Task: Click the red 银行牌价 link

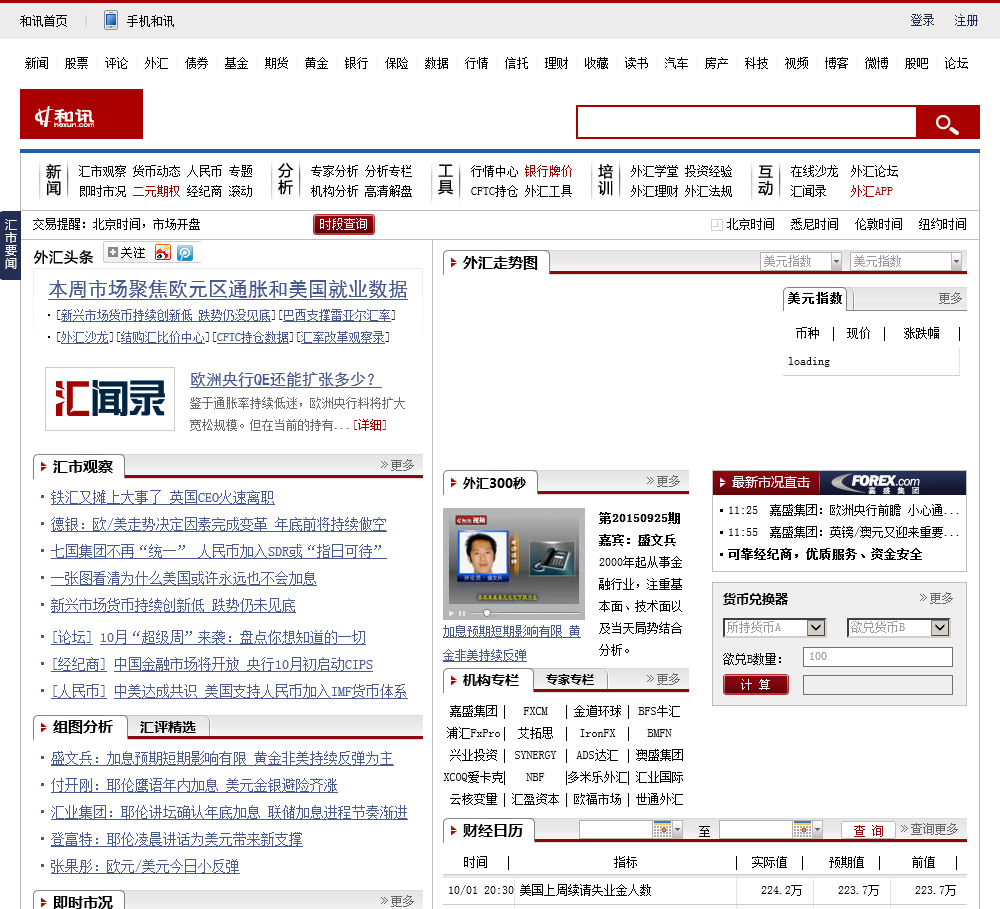Action: pos(548,172)
